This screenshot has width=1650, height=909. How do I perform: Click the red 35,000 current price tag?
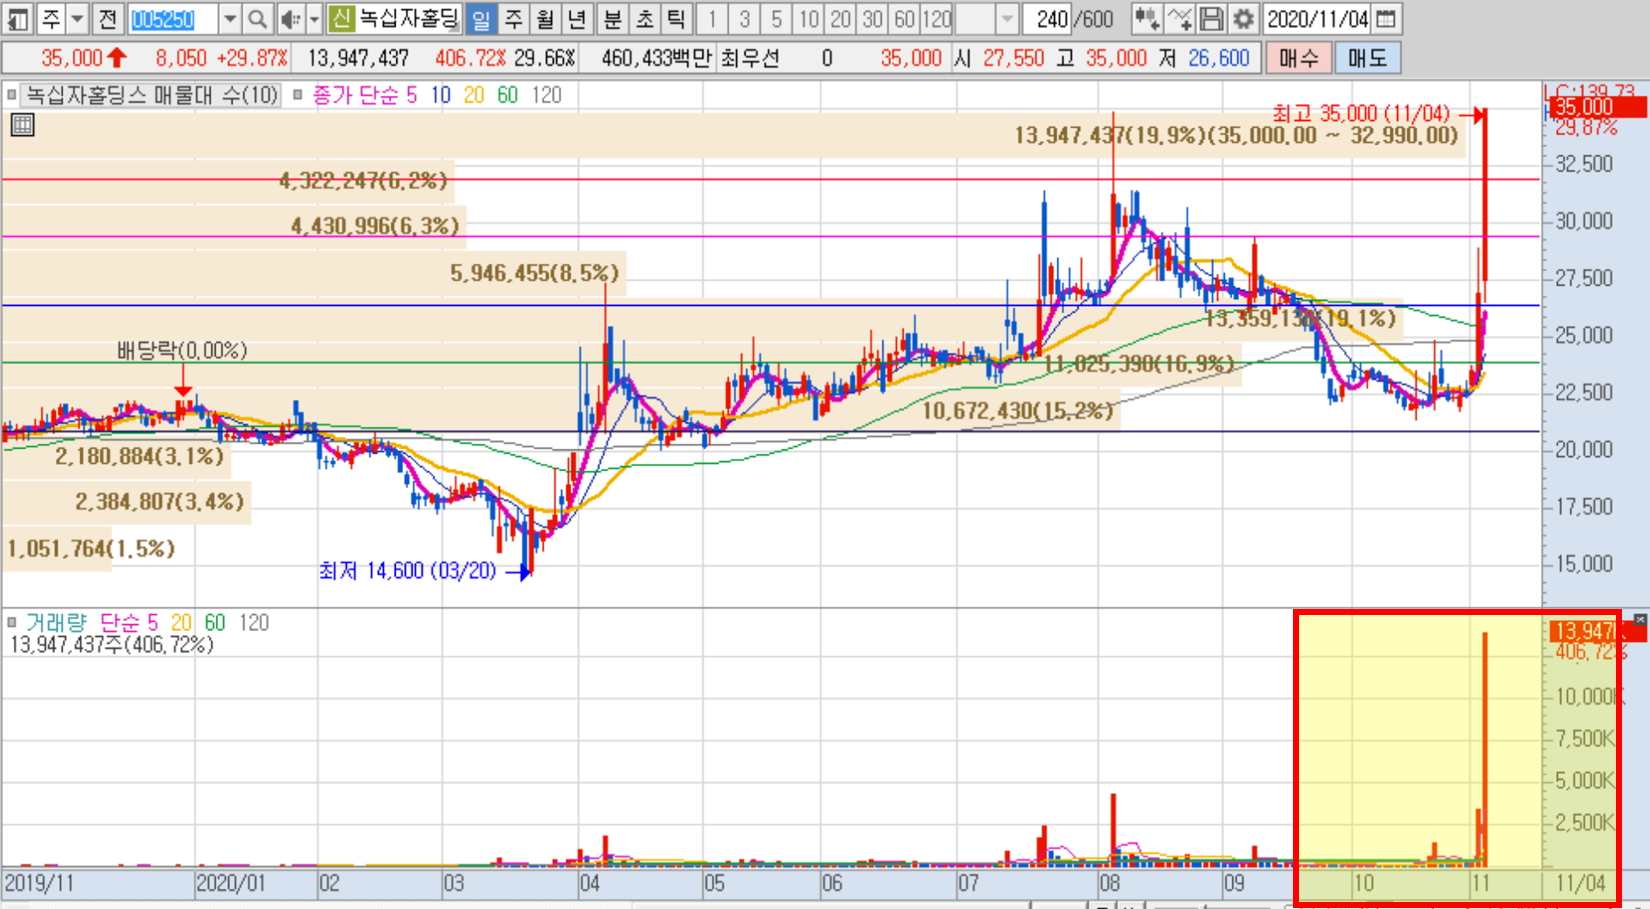(1596, 107)
